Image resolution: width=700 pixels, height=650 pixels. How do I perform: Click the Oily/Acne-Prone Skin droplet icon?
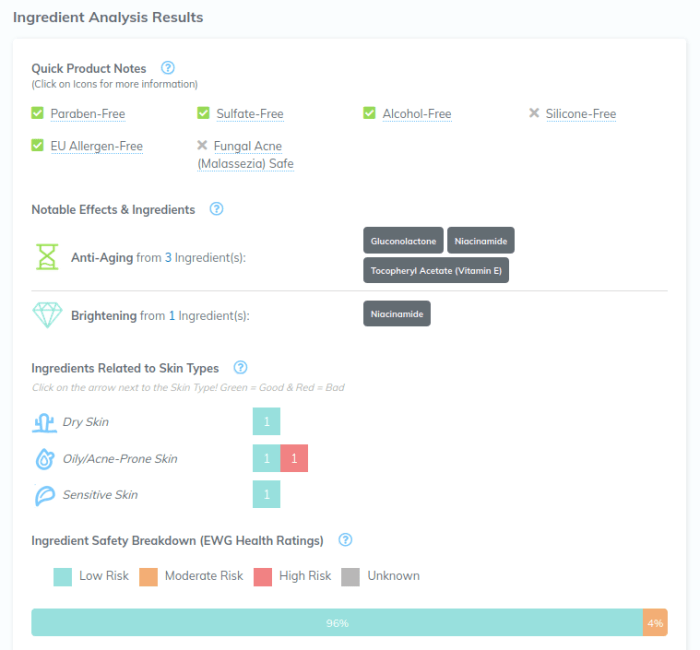[44, 459]
